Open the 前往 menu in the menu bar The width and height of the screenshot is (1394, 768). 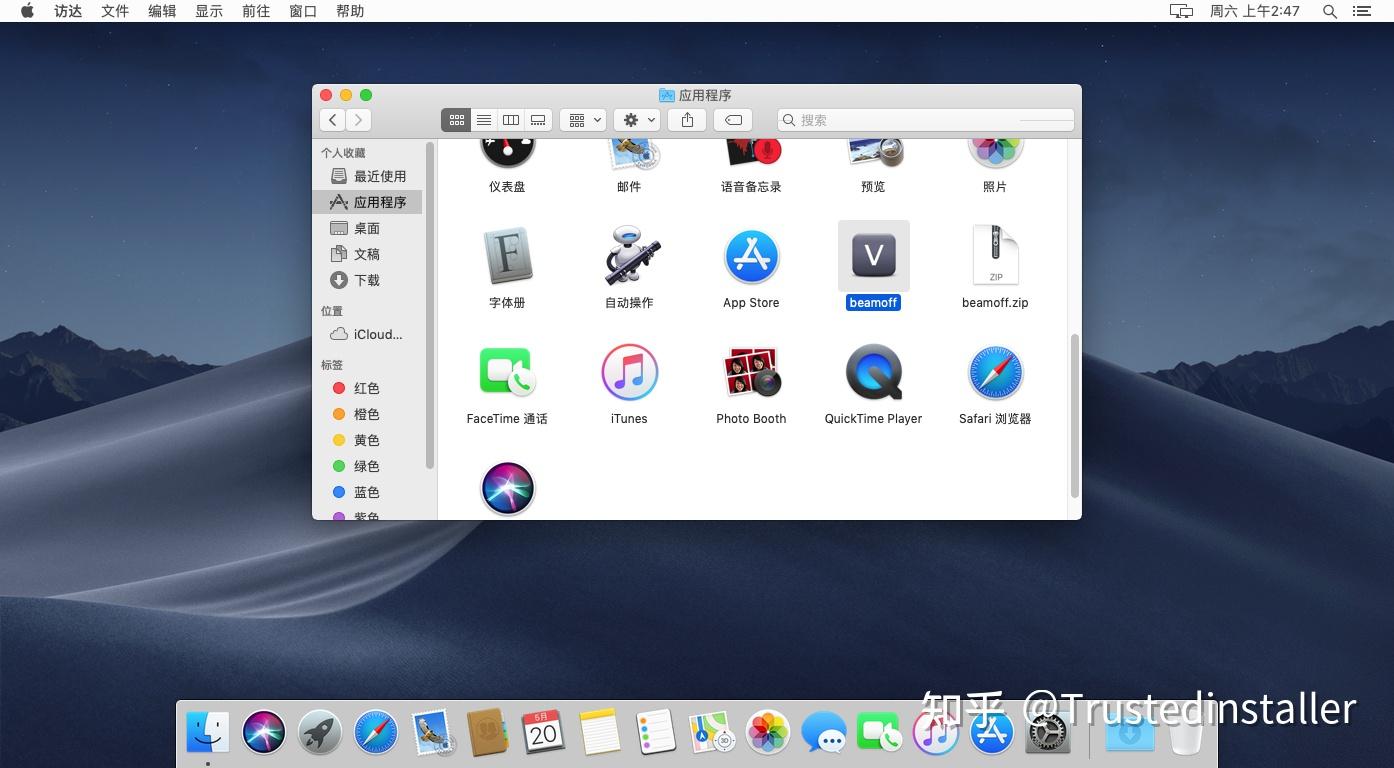256,11
